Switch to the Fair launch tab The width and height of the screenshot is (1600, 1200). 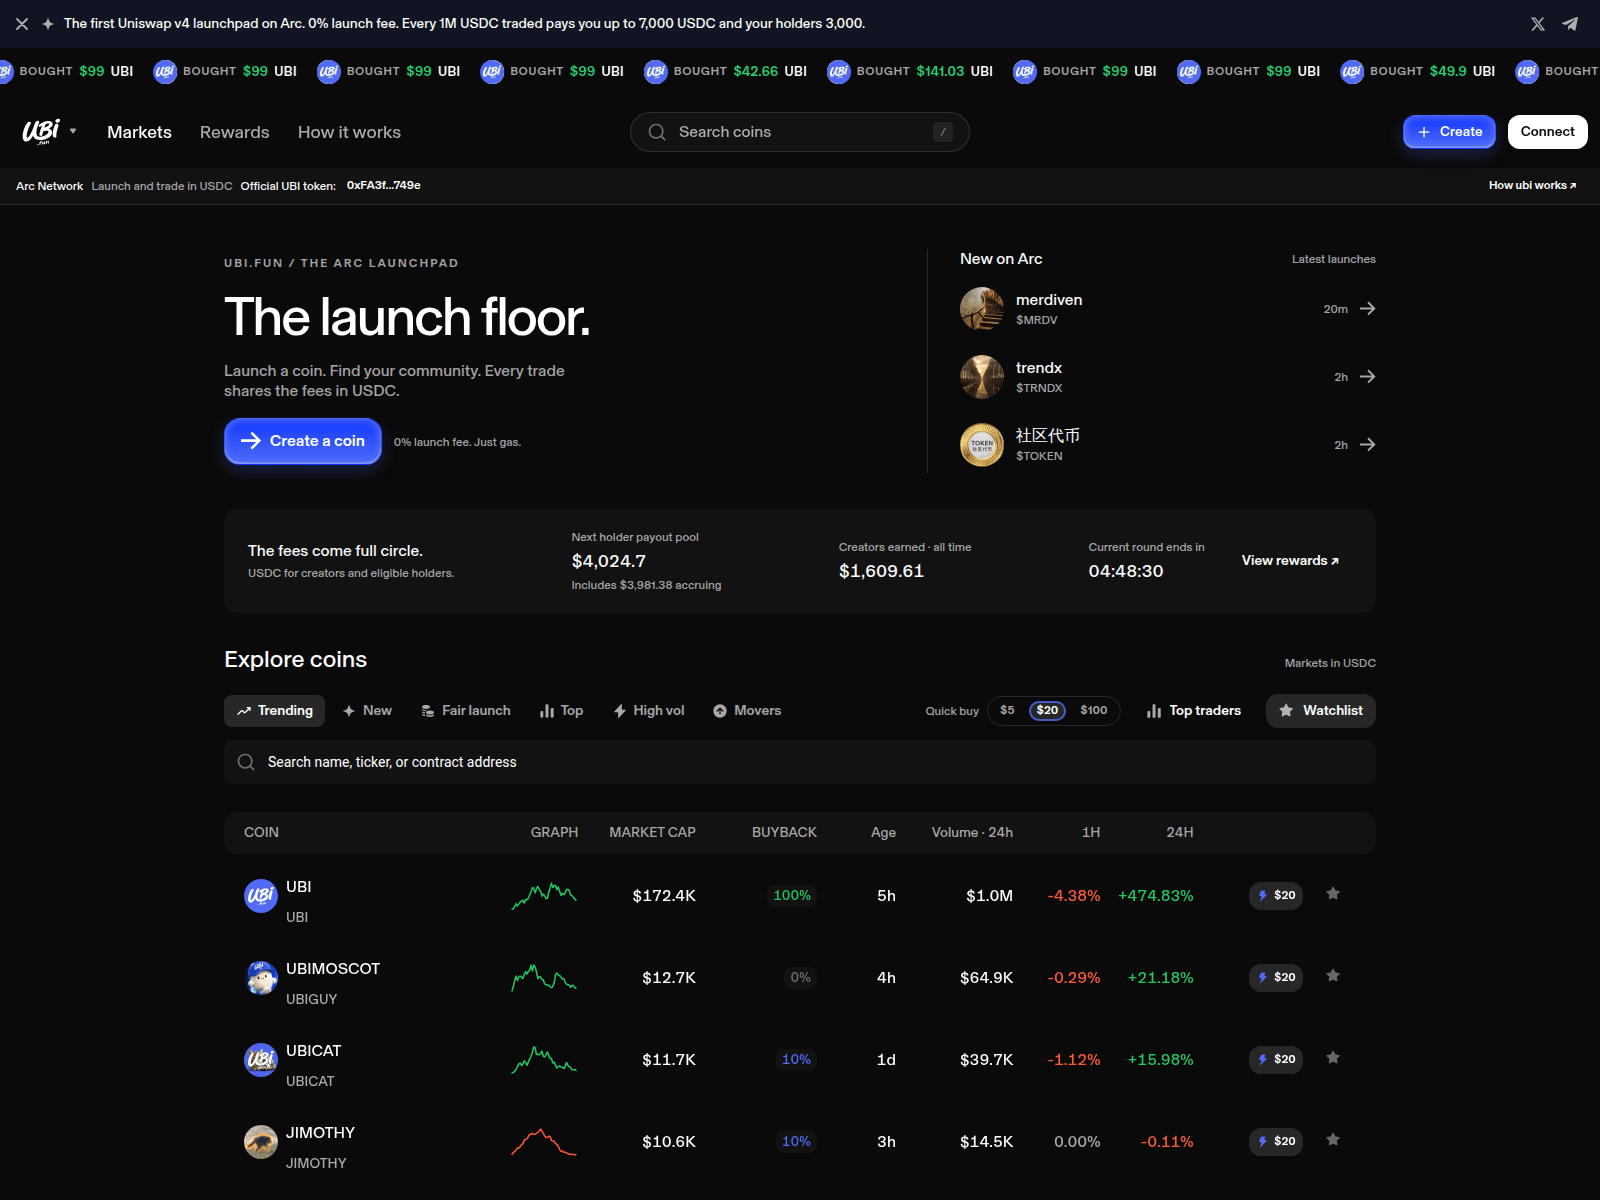(466, 711)
